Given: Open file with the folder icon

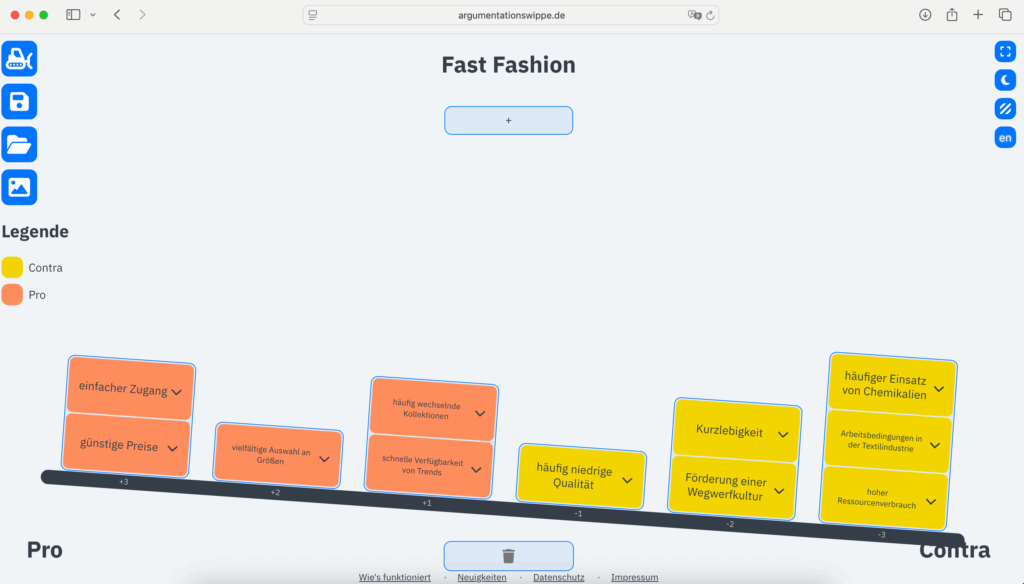Looking at the screenshot, I should pyautogui.click(x=19, y=145).
